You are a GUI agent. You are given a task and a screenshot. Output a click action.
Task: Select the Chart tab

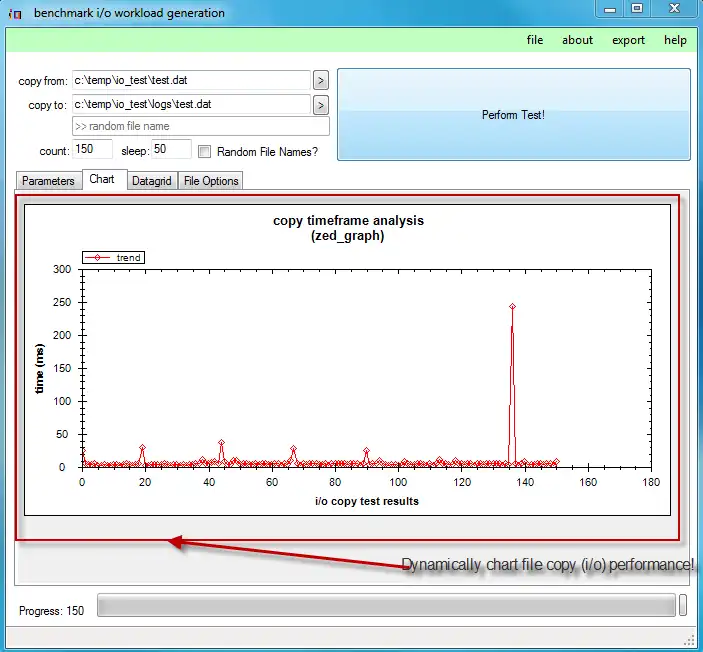(x=102, y=179)
